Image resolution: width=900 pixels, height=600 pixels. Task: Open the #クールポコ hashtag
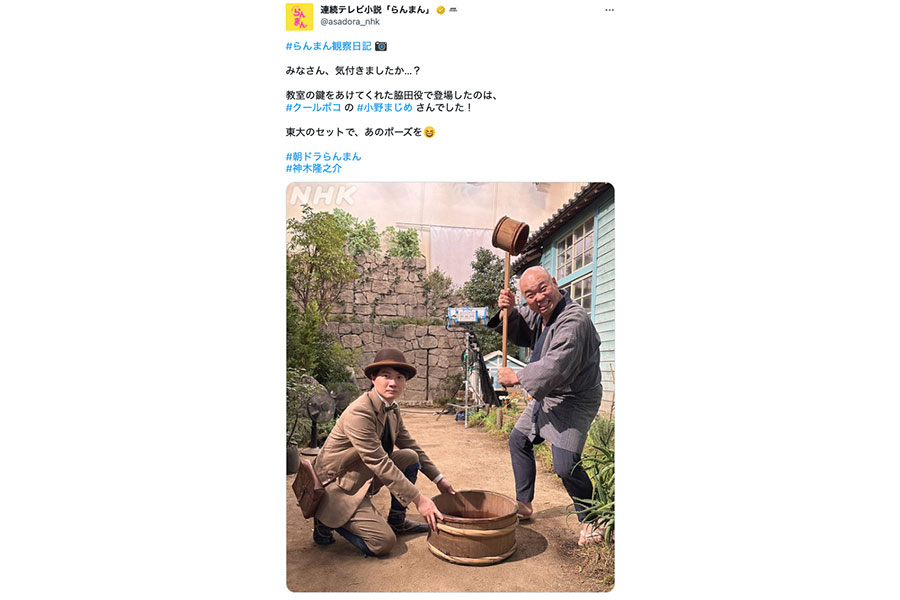[313, 107]
